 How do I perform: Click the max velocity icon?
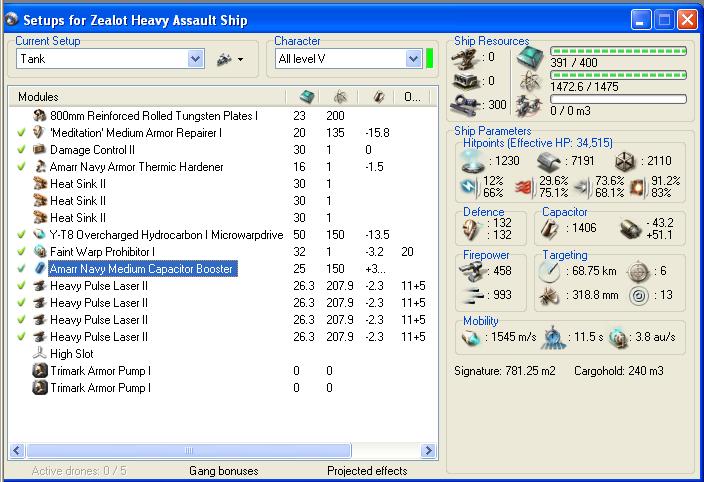pyautogui.click(x=471, y=338)
